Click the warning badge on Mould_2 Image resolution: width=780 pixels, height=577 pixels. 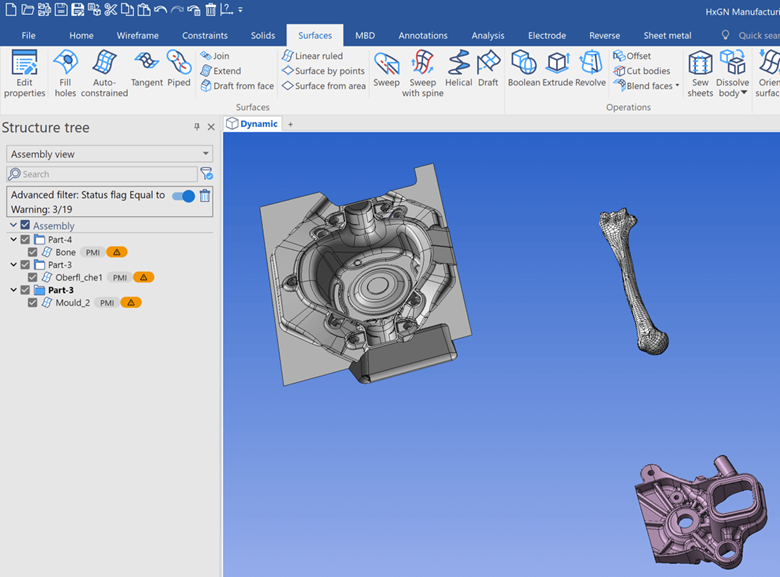pos(131,302)
